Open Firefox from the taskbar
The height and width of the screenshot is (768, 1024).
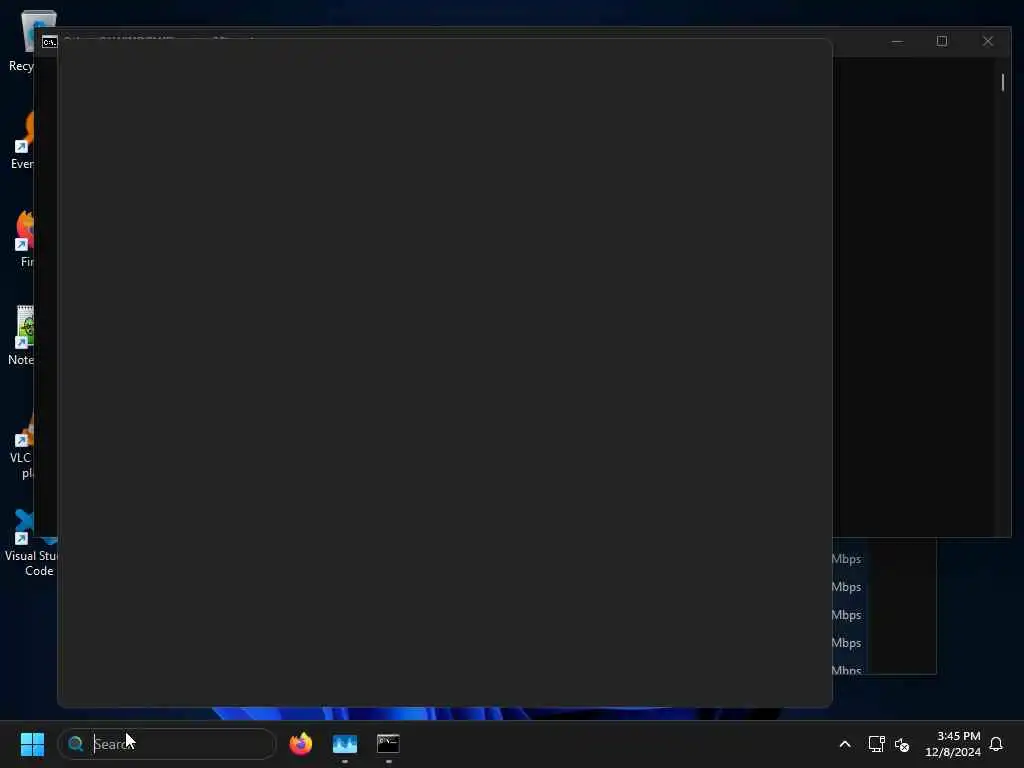pos(301,744)
